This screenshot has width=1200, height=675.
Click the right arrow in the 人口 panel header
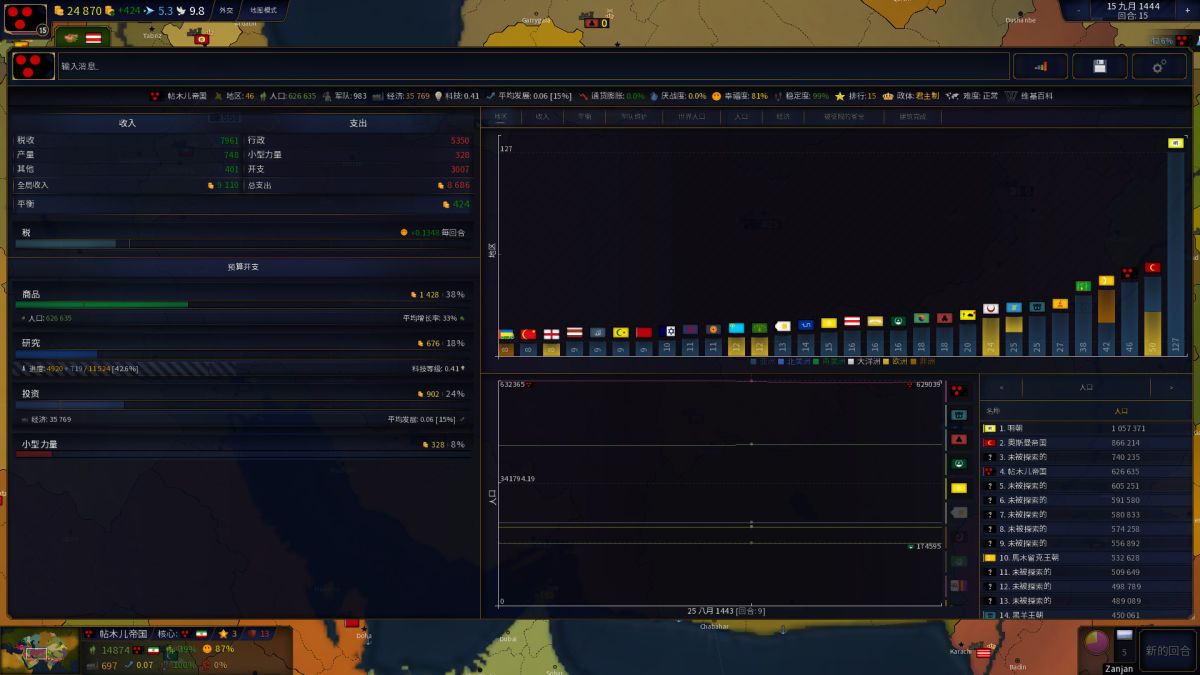[x=1171, y=388]
